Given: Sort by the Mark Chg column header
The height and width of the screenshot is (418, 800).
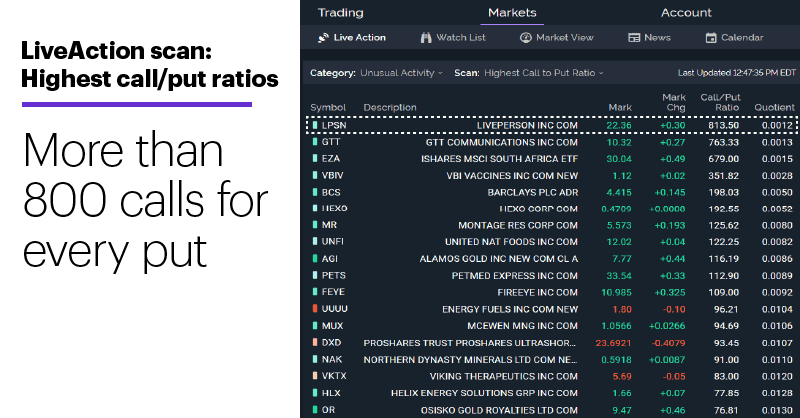Looking at the screenshot, I should [674, 102].
